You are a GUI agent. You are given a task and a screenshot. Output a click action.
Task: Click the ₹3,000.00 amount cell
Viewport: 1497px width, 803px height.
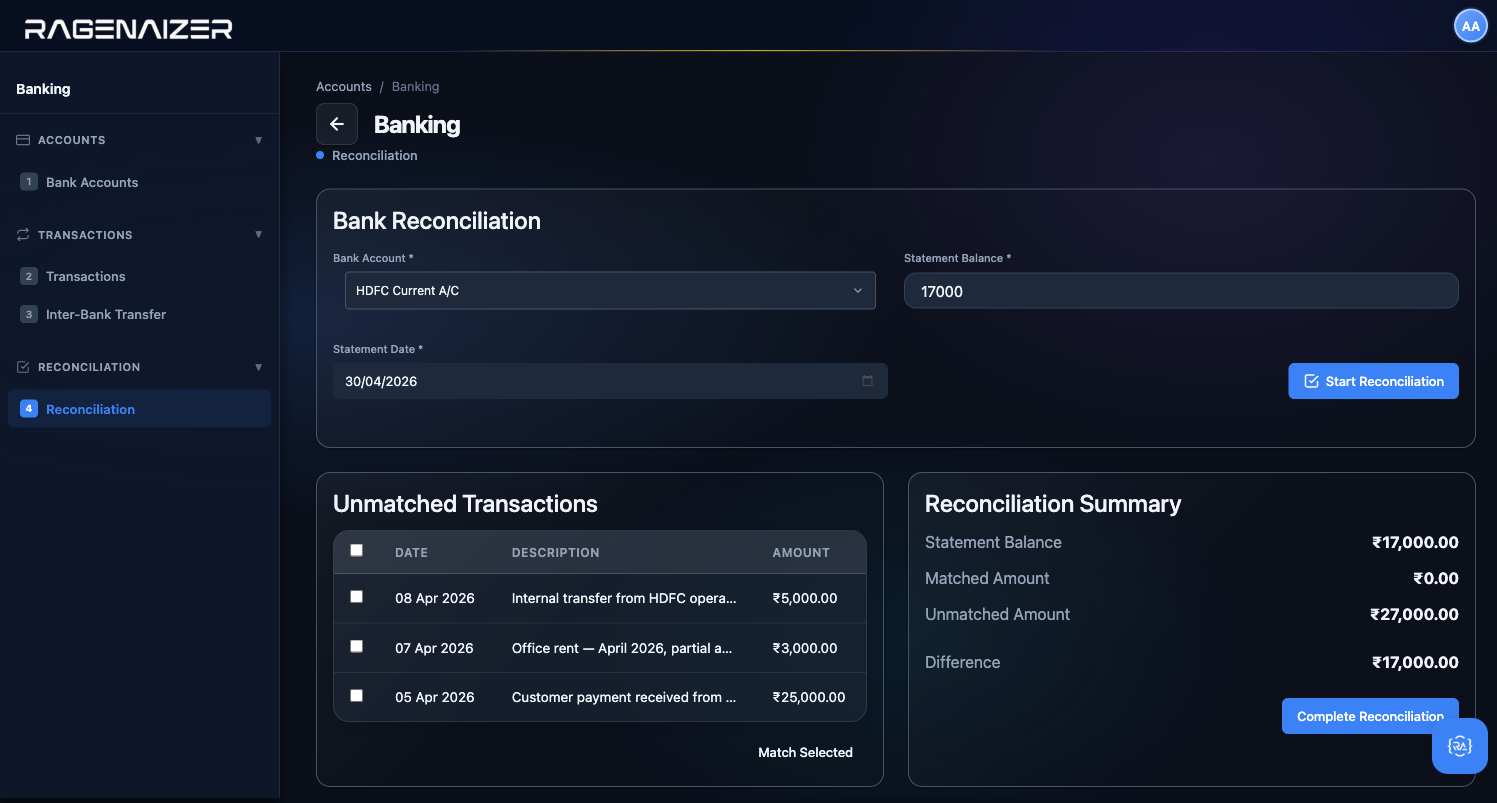point(805,648)
